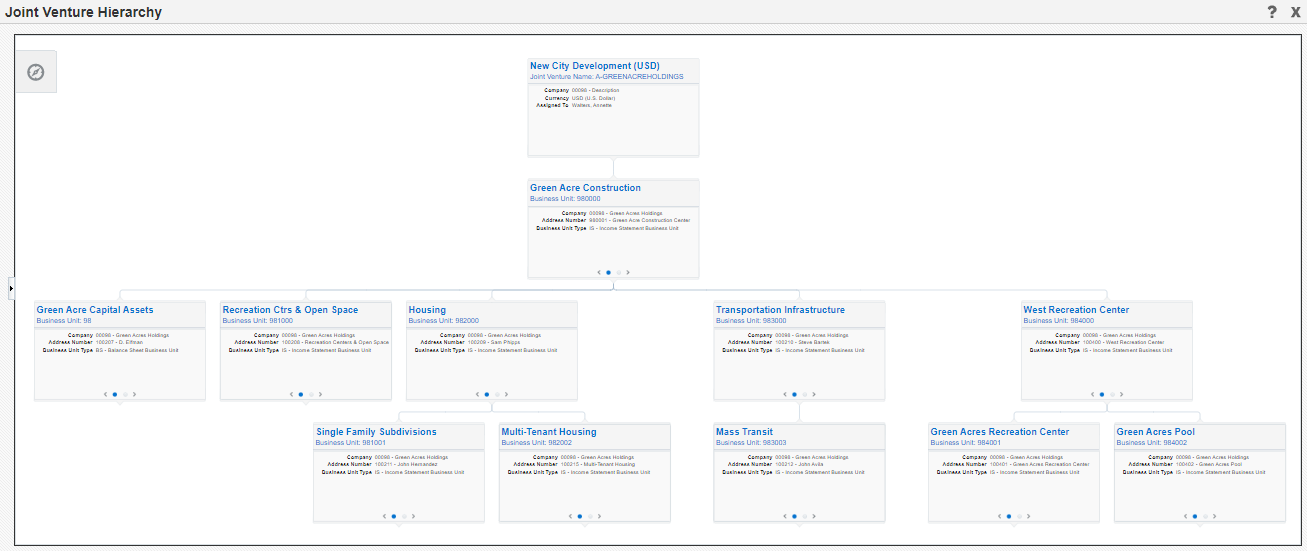
Task: Show next page on Green Acre Capital Assets
Action: pyautogui.click(x=134, y=394)
